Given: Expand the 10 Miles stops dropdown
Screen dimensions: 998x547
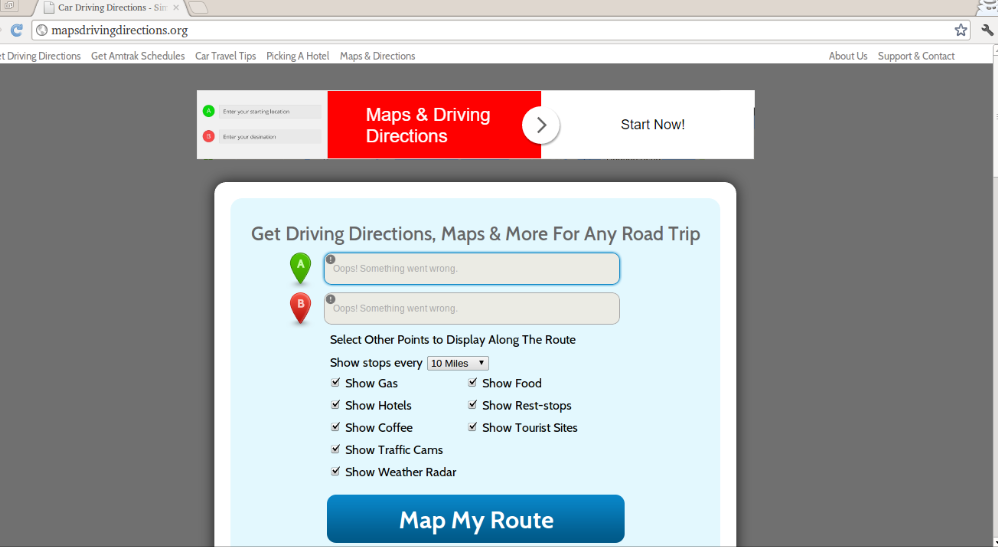Looking at the screenshot, I should 458,363.
